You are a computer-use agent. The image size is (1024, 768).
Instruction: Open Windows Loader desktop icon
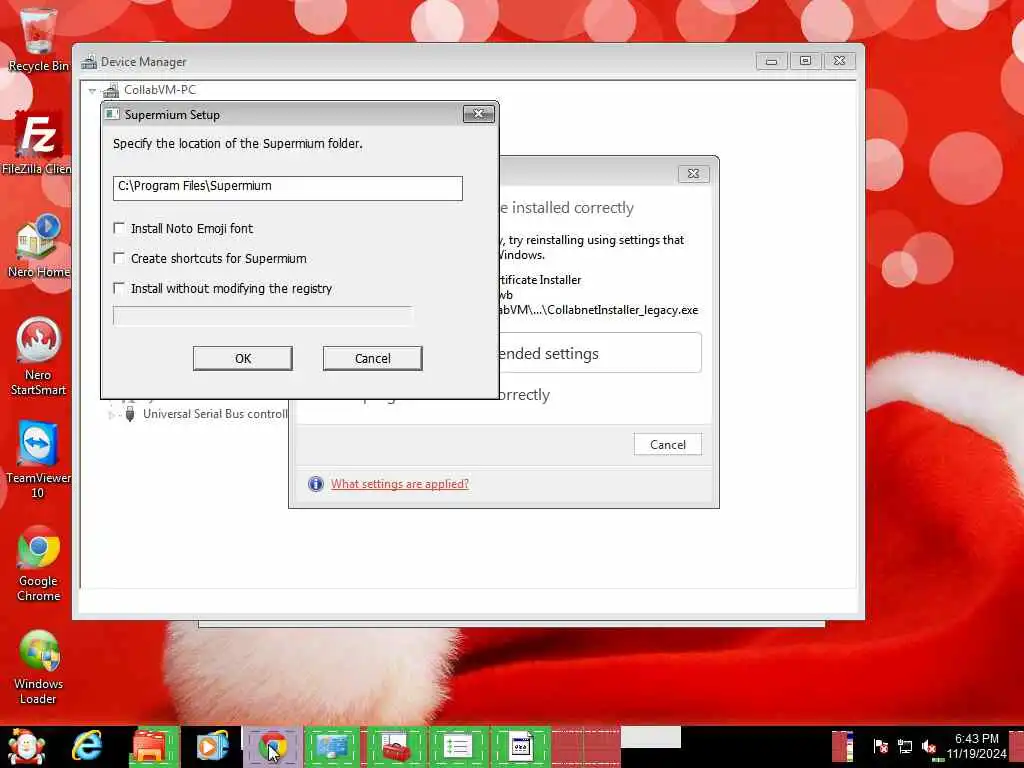(x=38, y=666)
